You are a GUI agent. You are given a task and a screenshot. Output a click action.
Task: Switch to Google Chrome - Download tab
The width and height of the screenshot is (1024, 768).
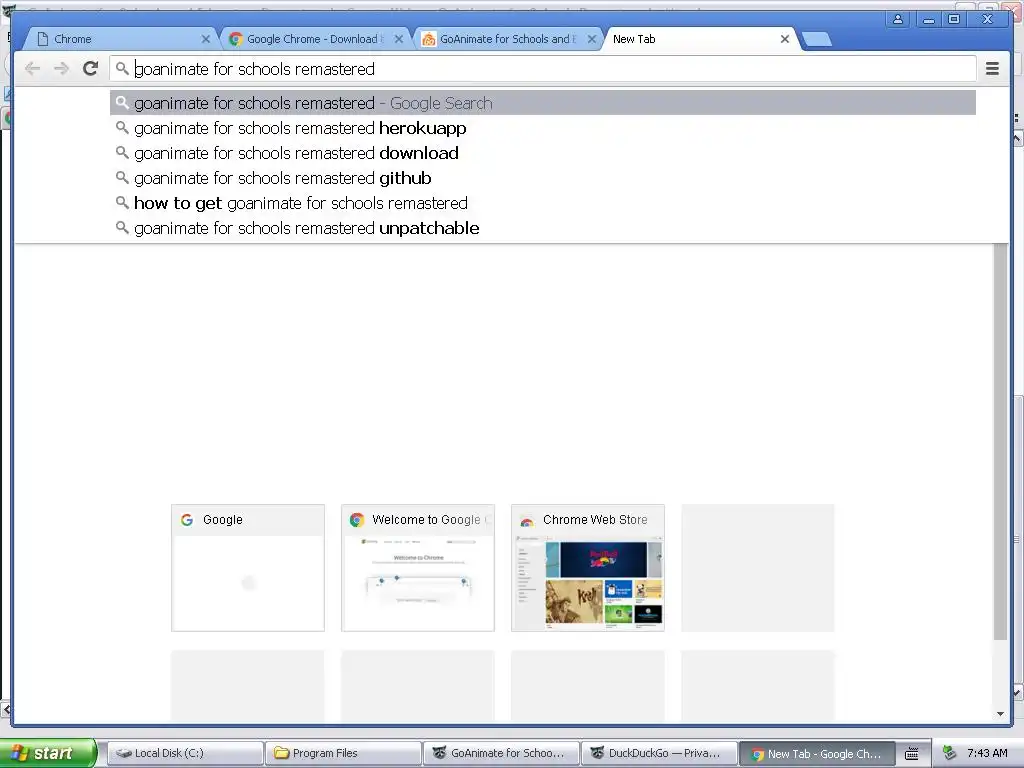point(313,39)
